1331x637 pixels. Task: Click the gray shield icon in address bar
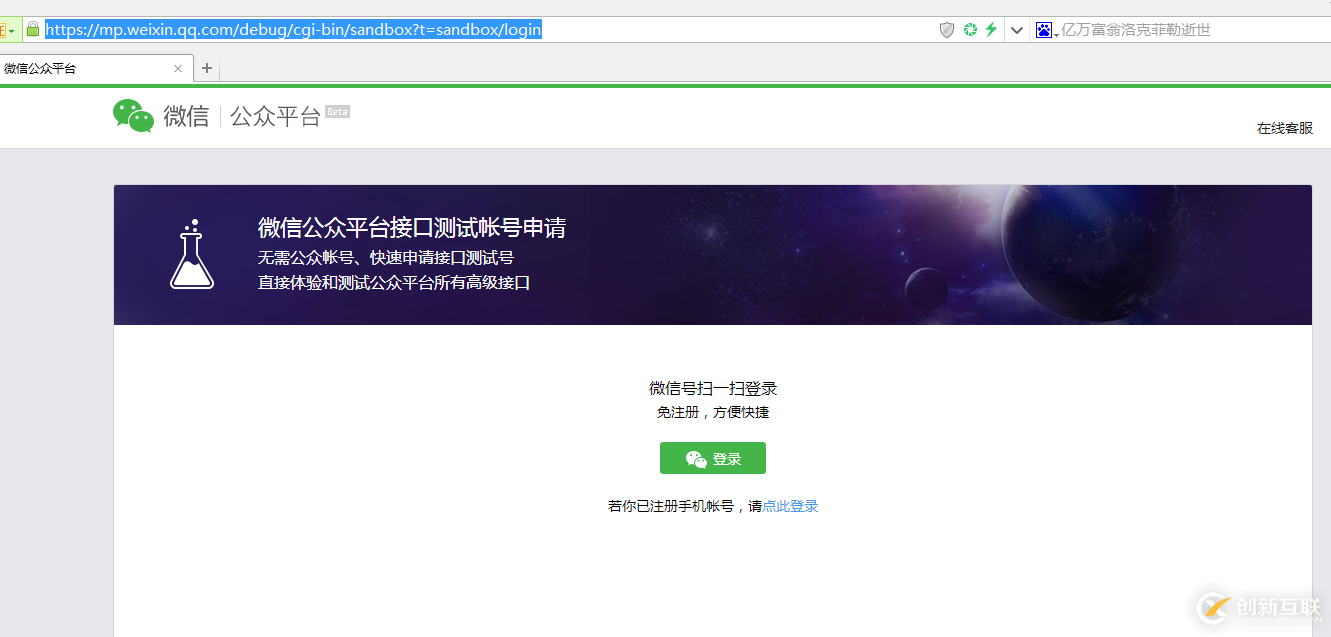[947, 30]
